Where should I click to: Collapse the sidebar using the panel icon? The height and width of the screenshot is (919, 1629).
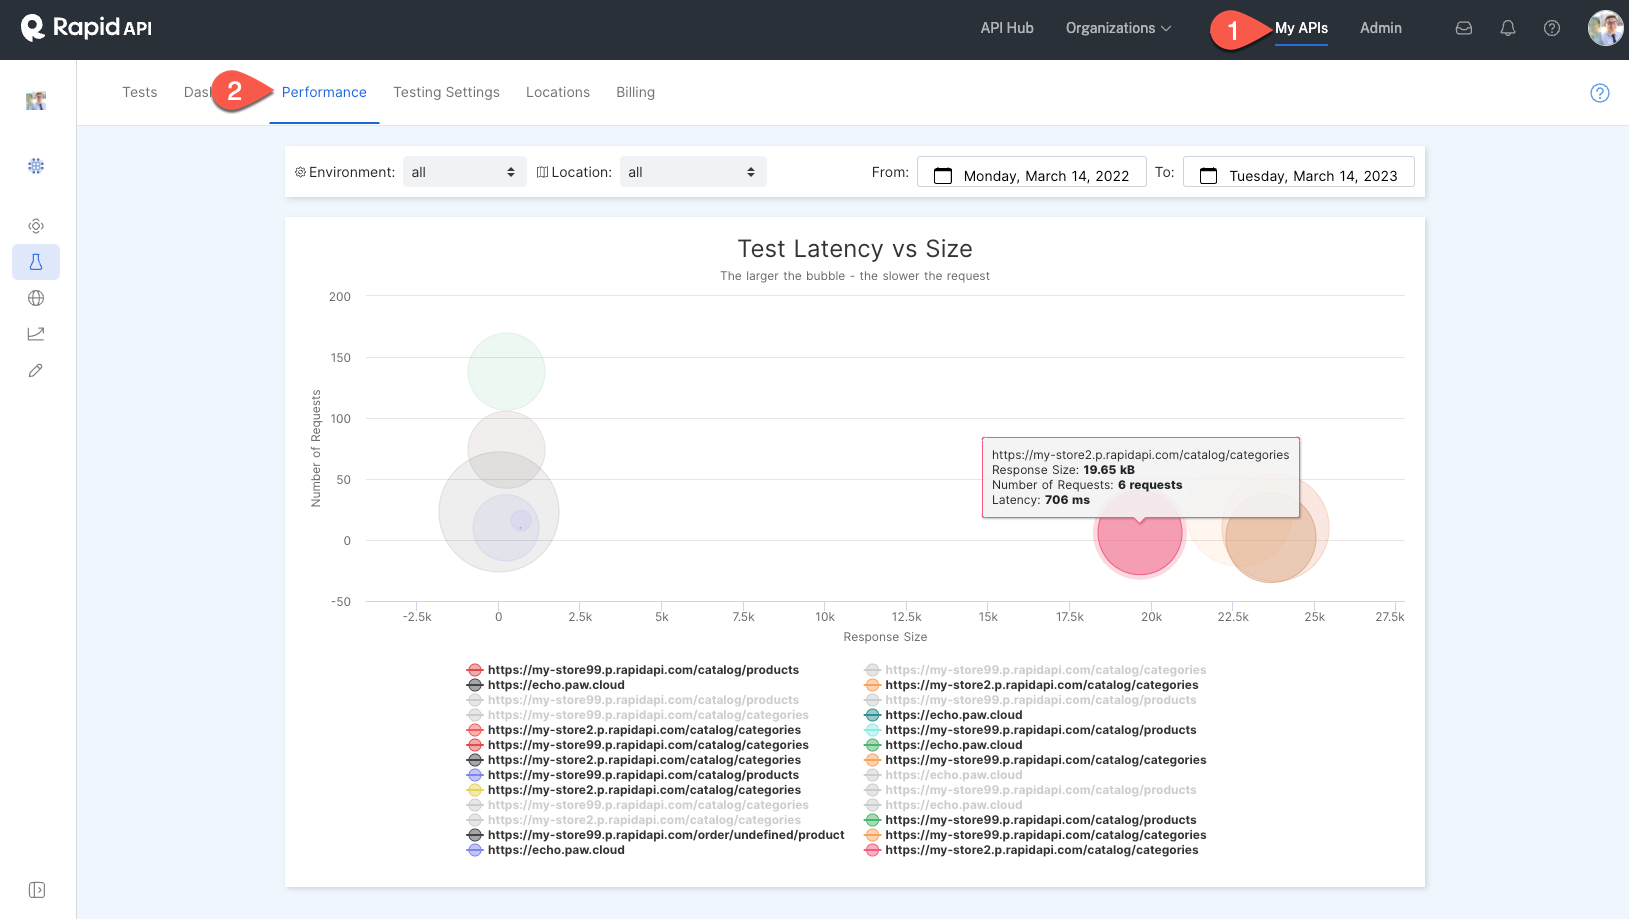tap(37, 890)
